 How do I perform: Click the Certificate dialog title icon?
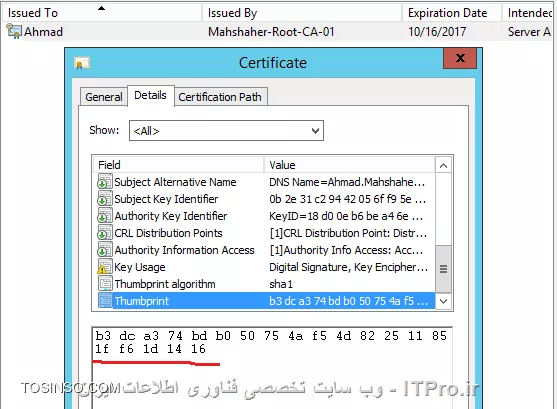pyautogui.click(x=82, y=63)
